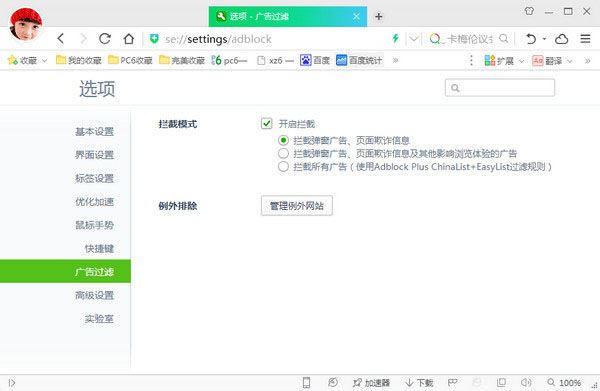Open the home page via house icon
Viewport: 600px width, 391px height.
[129, 39]
